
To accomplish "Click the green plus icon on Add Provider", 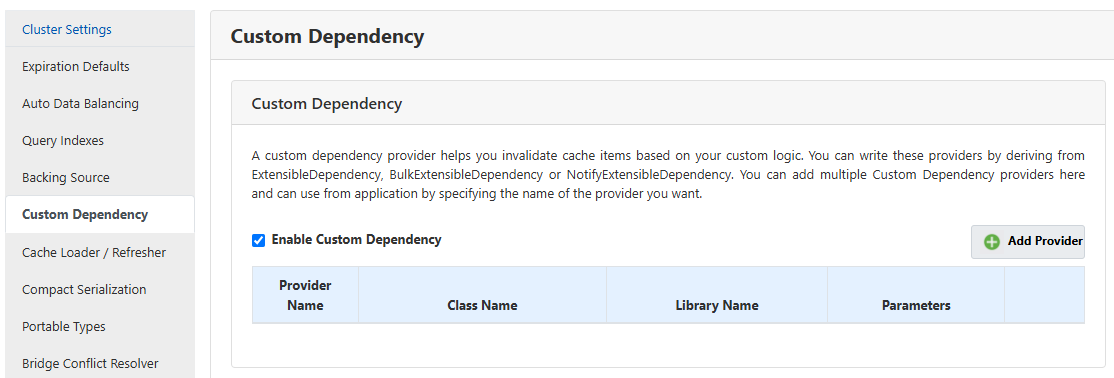I will point(991,242).
